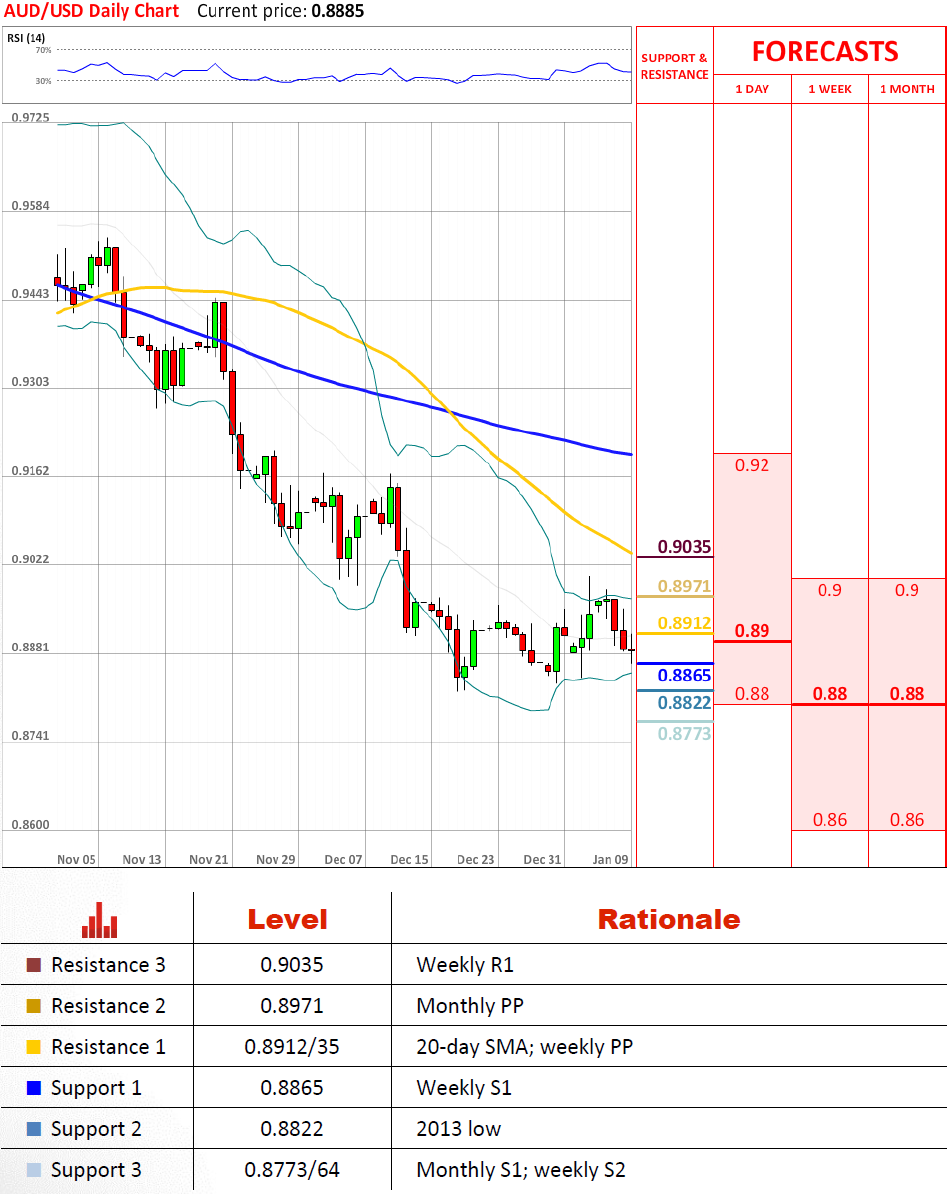Open the 1 DAY forecast column header
Screen dimensions: 952x1194
click(752, 89)
